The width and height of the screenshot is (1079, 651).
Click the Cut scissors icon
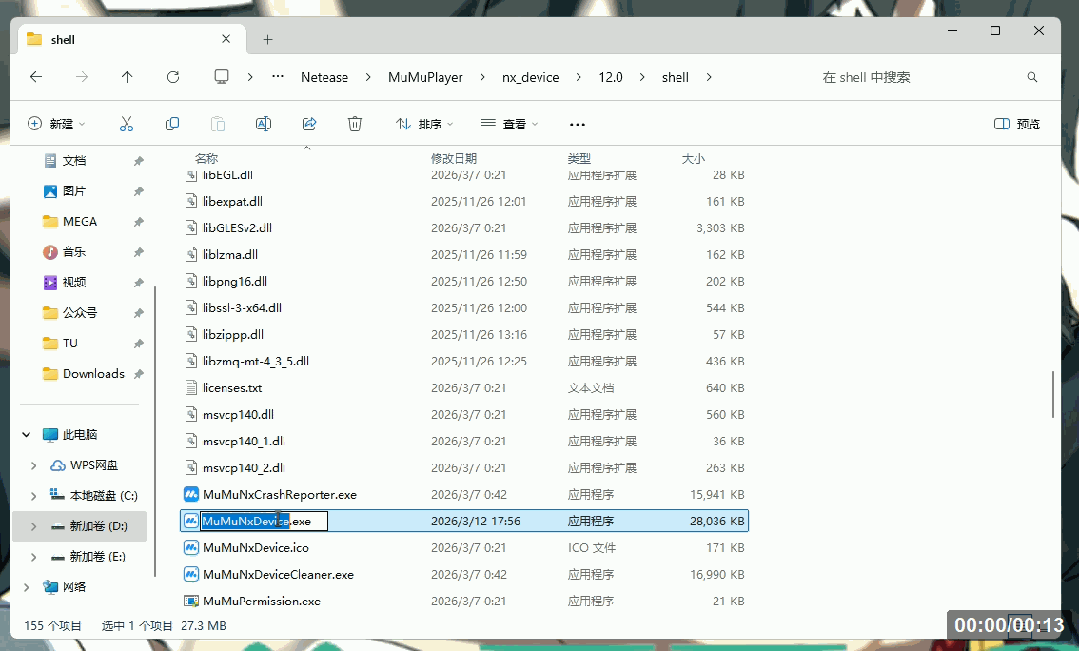click(126, 124)
